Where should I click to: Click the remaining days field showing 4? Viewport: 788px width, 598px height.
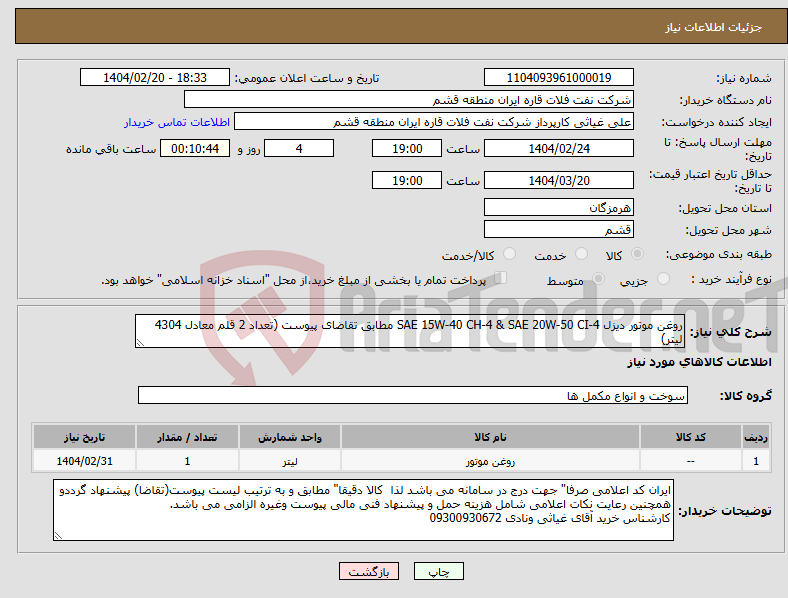pyautogui.click(x=299, y=149)
